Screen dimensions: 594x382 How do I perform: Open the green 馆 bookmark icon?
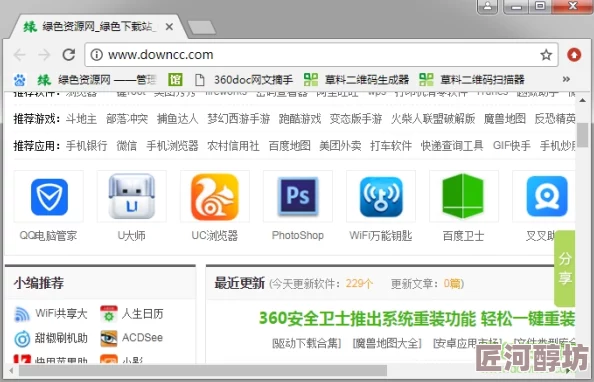click(x=175, y=80)
